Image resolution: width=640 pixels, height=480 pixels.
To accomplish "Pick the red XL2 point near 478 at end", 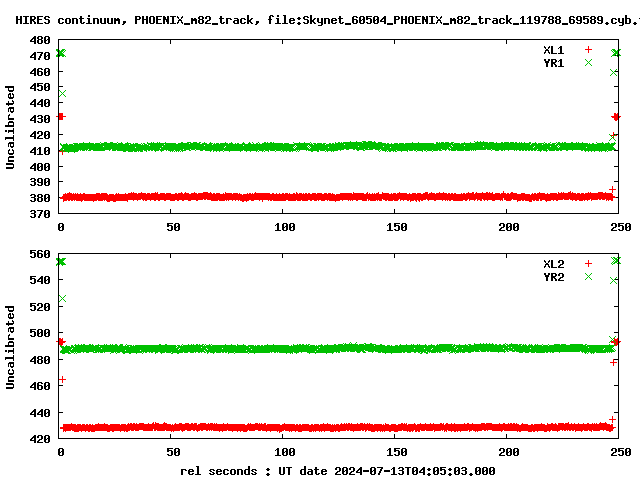I will click(613, 362).
